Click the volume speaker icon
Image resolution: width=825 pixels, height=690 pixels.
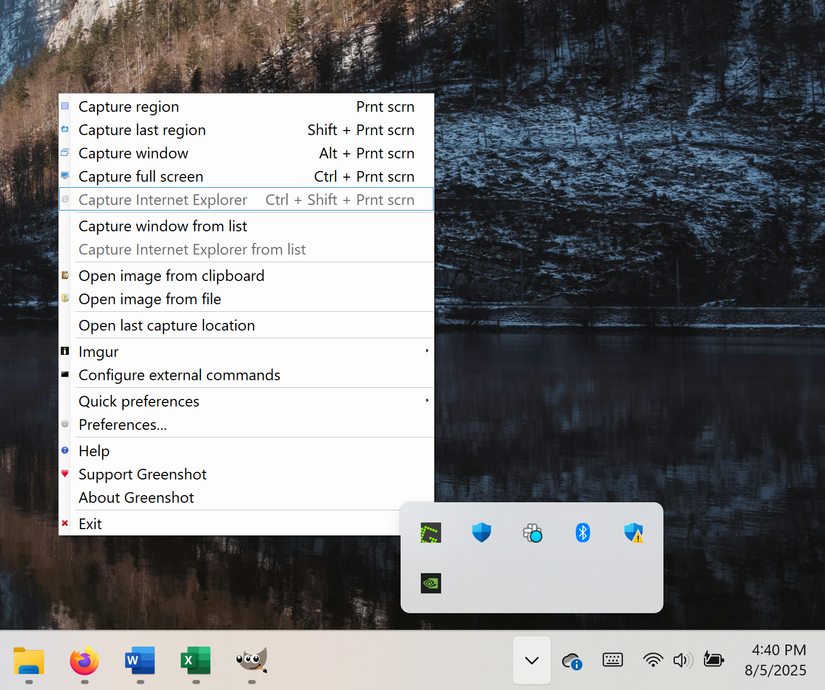683,660
